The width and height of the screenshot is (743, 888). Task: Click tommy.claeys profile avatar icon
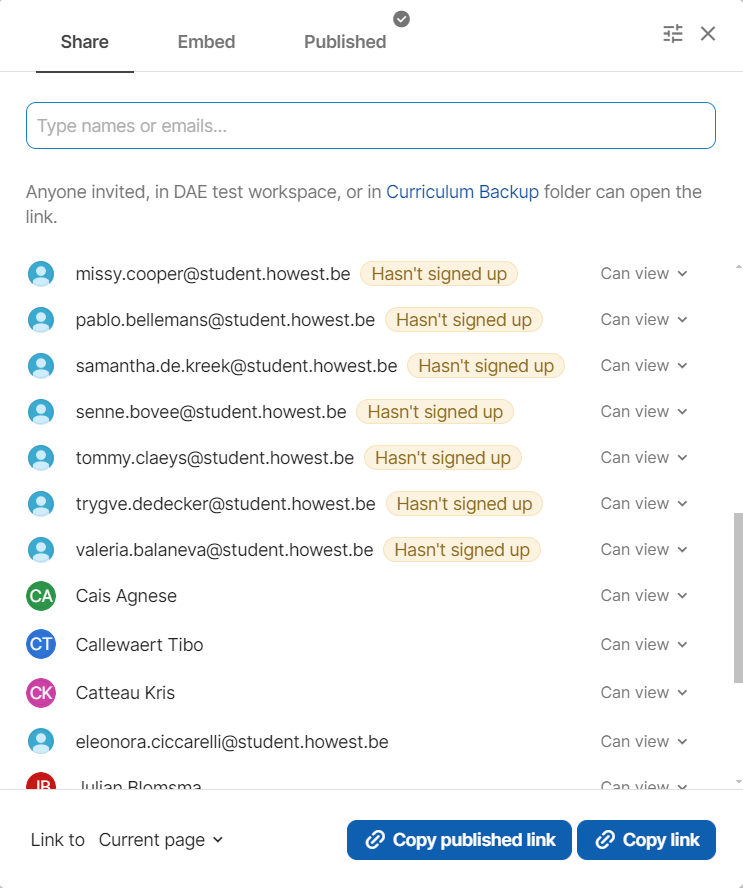[x=41, y=458]
